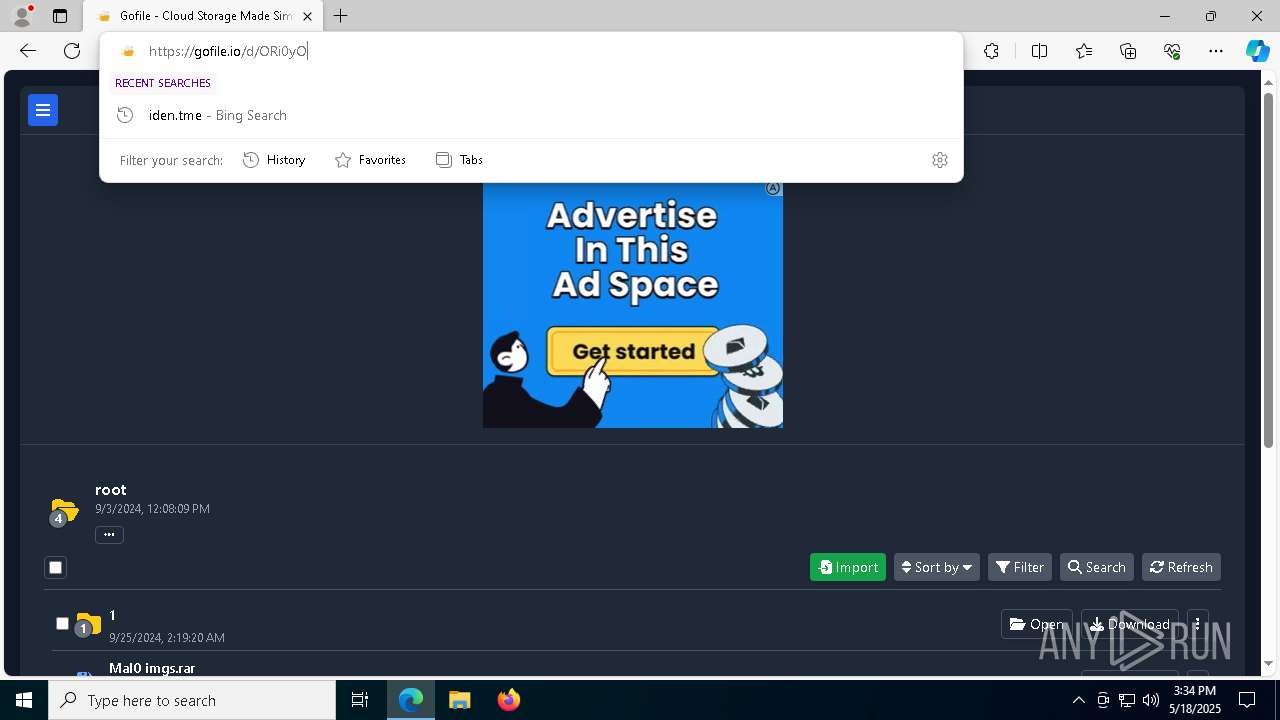Image resolution: width=1280 pixels, height=720 pixels.
Task: Click the folder name 1
Action: coord(113,615)
